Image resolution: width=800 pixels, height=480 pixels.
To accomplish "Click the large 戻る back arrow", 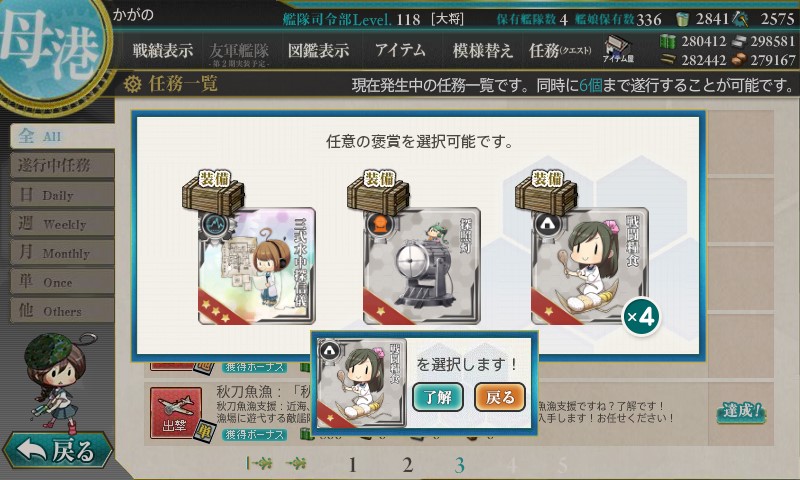I will 57,450.
